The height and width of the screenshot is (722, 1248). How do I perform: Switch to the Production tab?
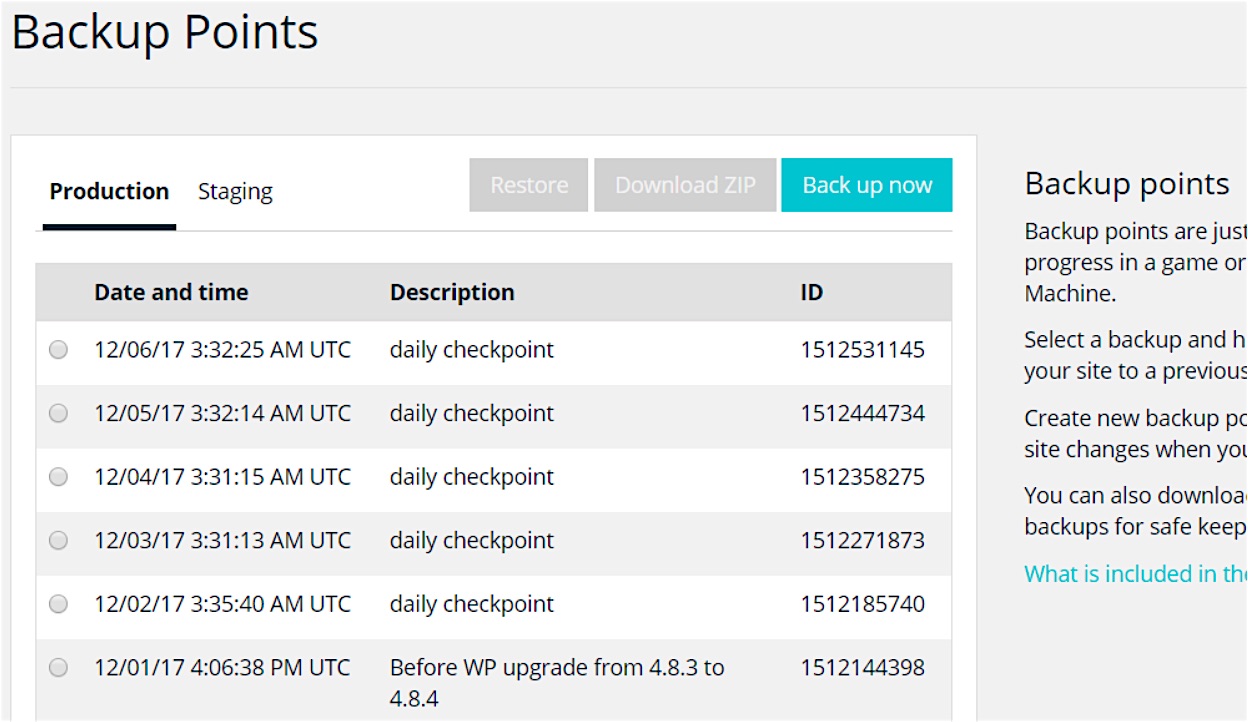(x=109, y=191)
